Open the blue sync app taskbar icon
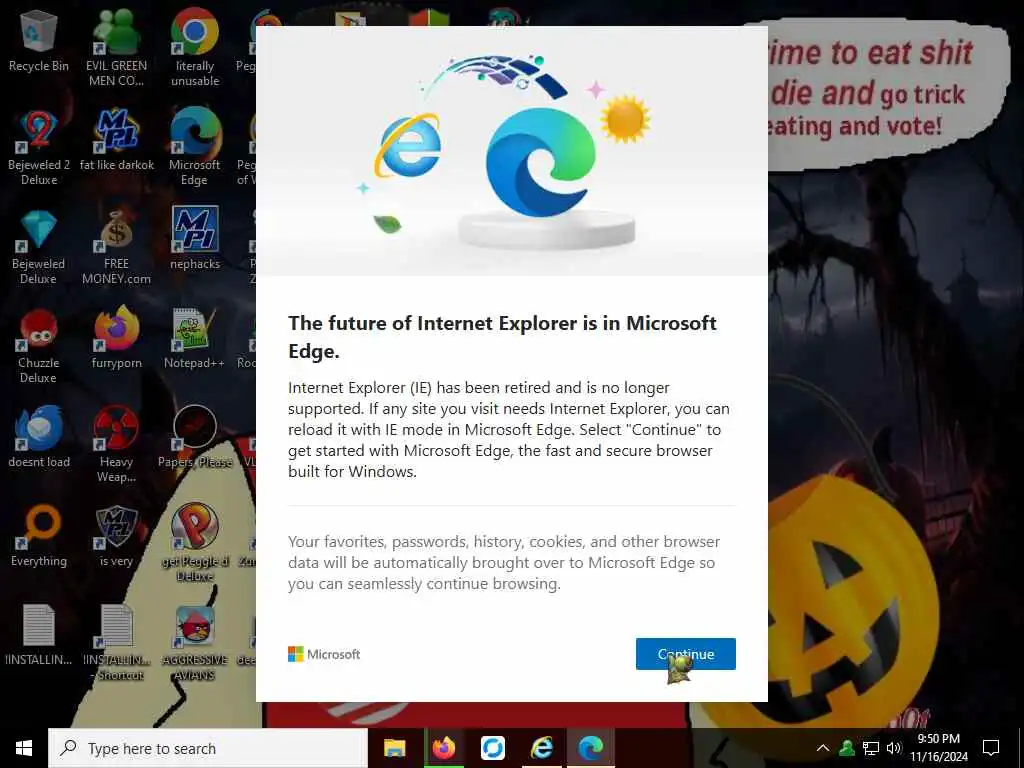 [492, 748]
